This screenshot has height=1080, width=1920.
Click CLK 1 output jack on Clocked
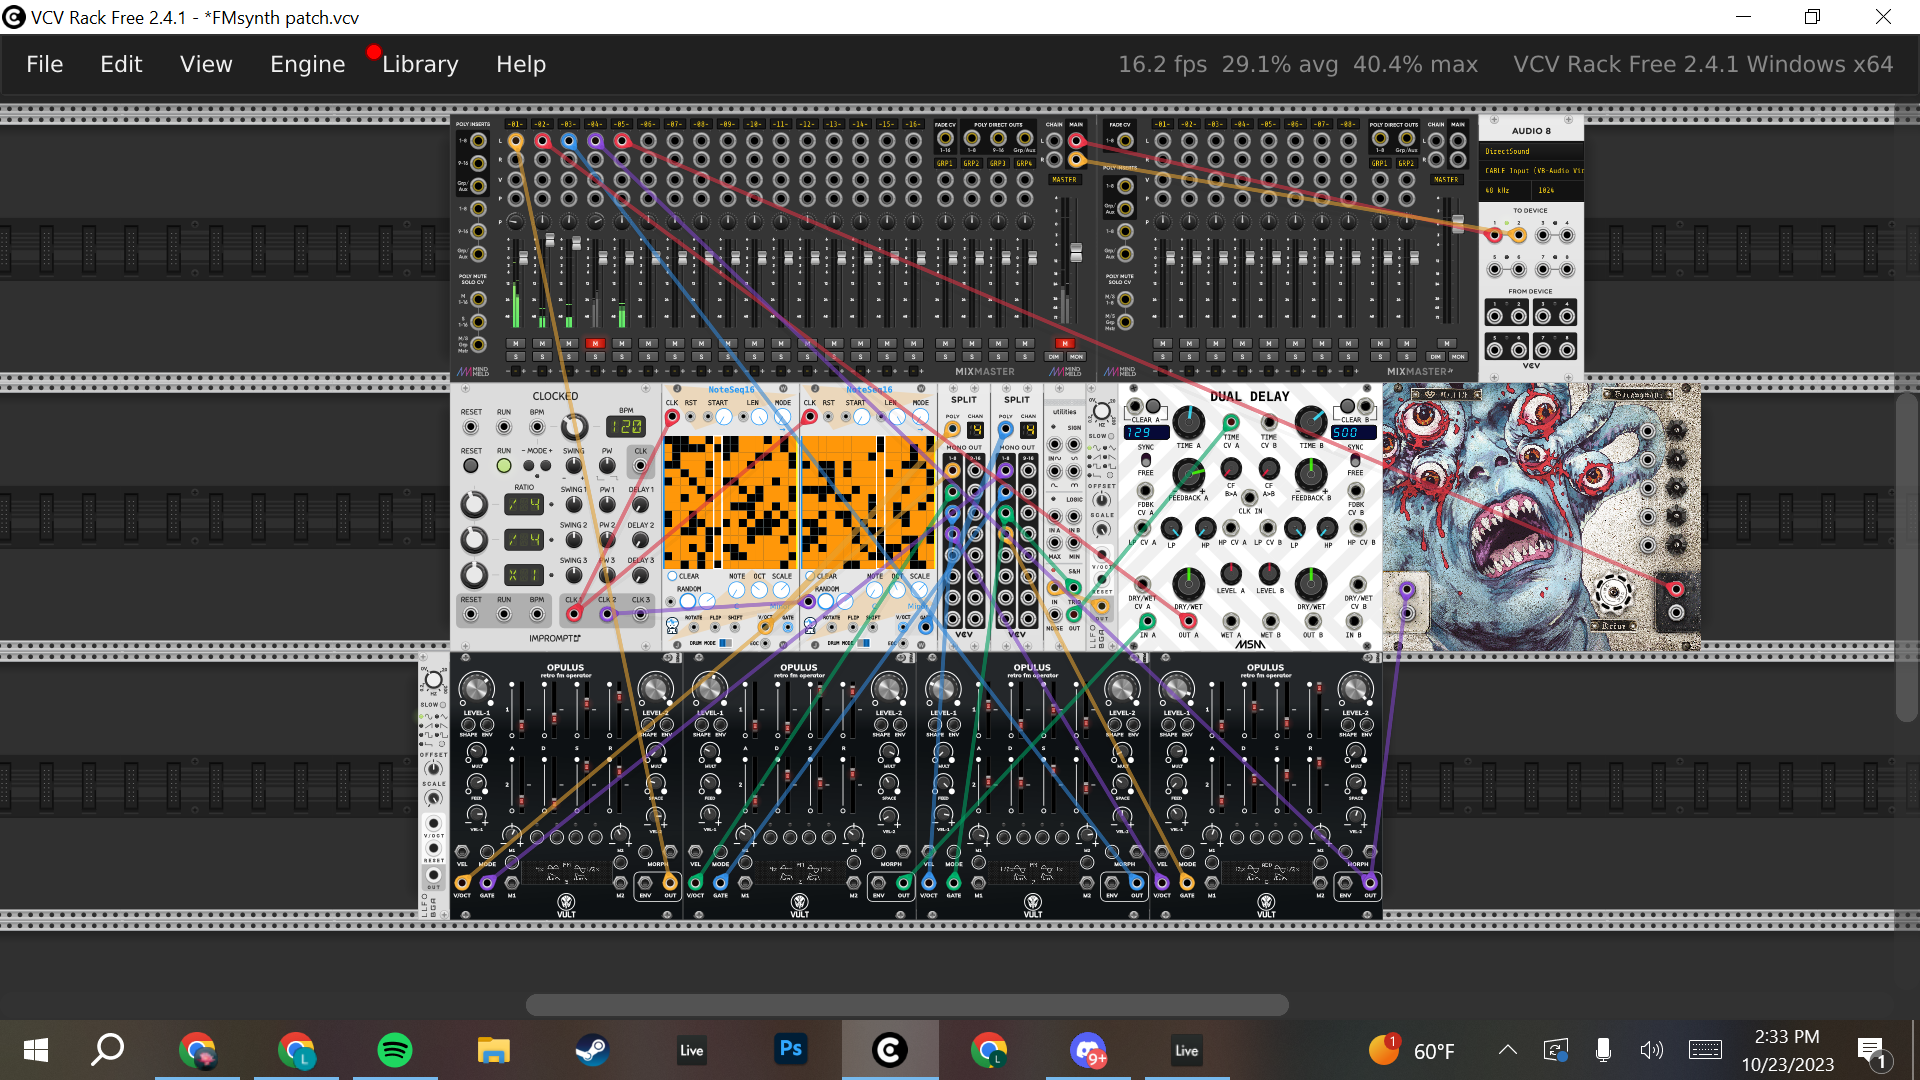[573, 614]
